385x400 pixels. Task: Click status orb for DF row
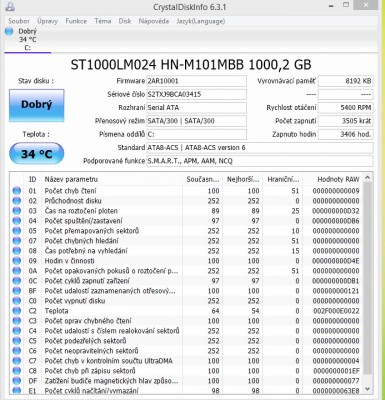pos(17,381)
